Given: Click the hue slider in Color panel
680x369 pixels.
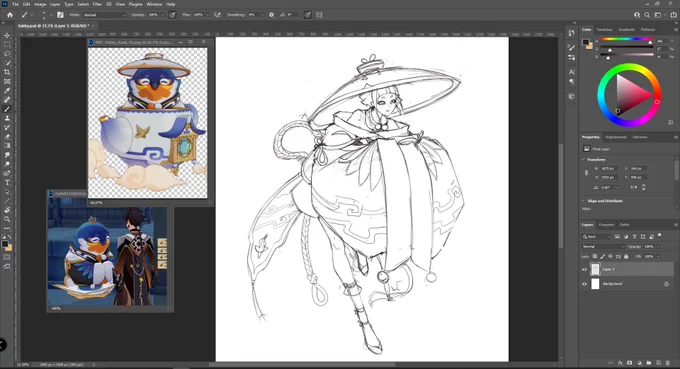Looking at the screenshot, I should click(x=627, y=40).
